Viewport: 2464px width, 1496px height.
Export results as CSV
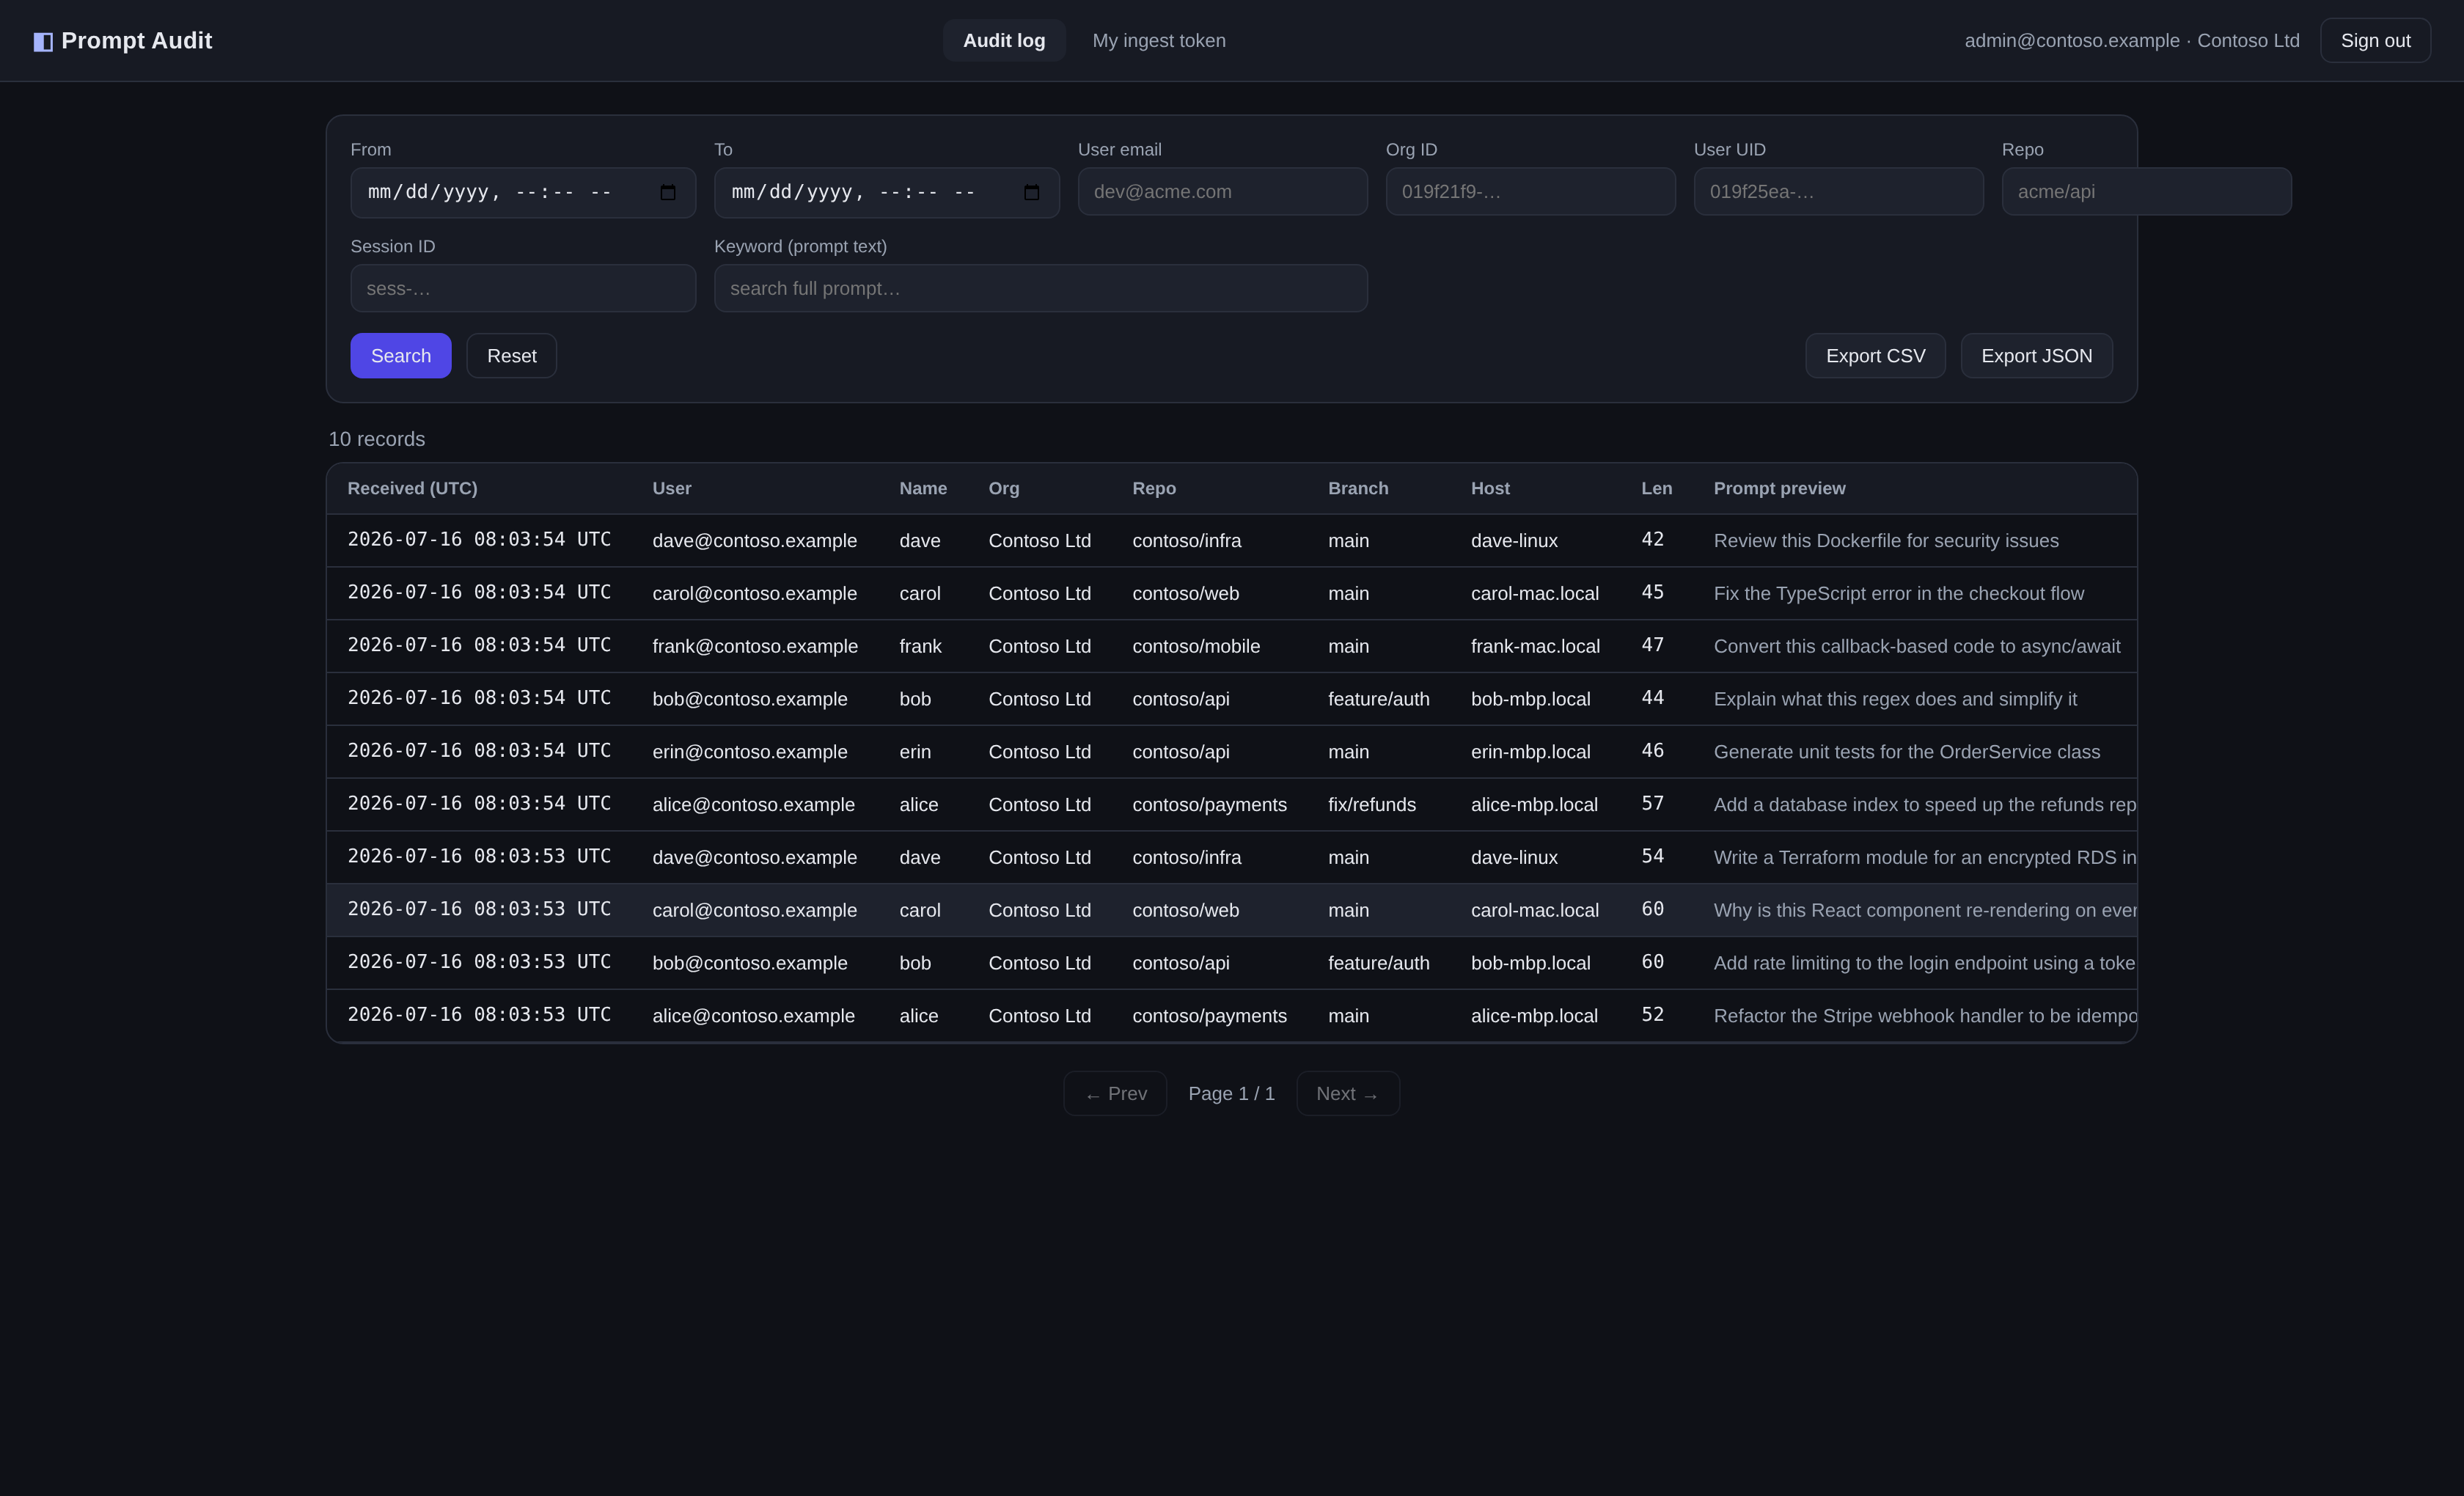point(1875,356)
